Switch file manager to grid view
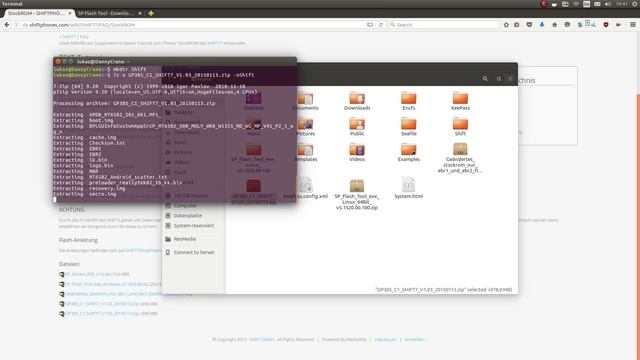The image size is (640, 360). click(x=499, y=78)
